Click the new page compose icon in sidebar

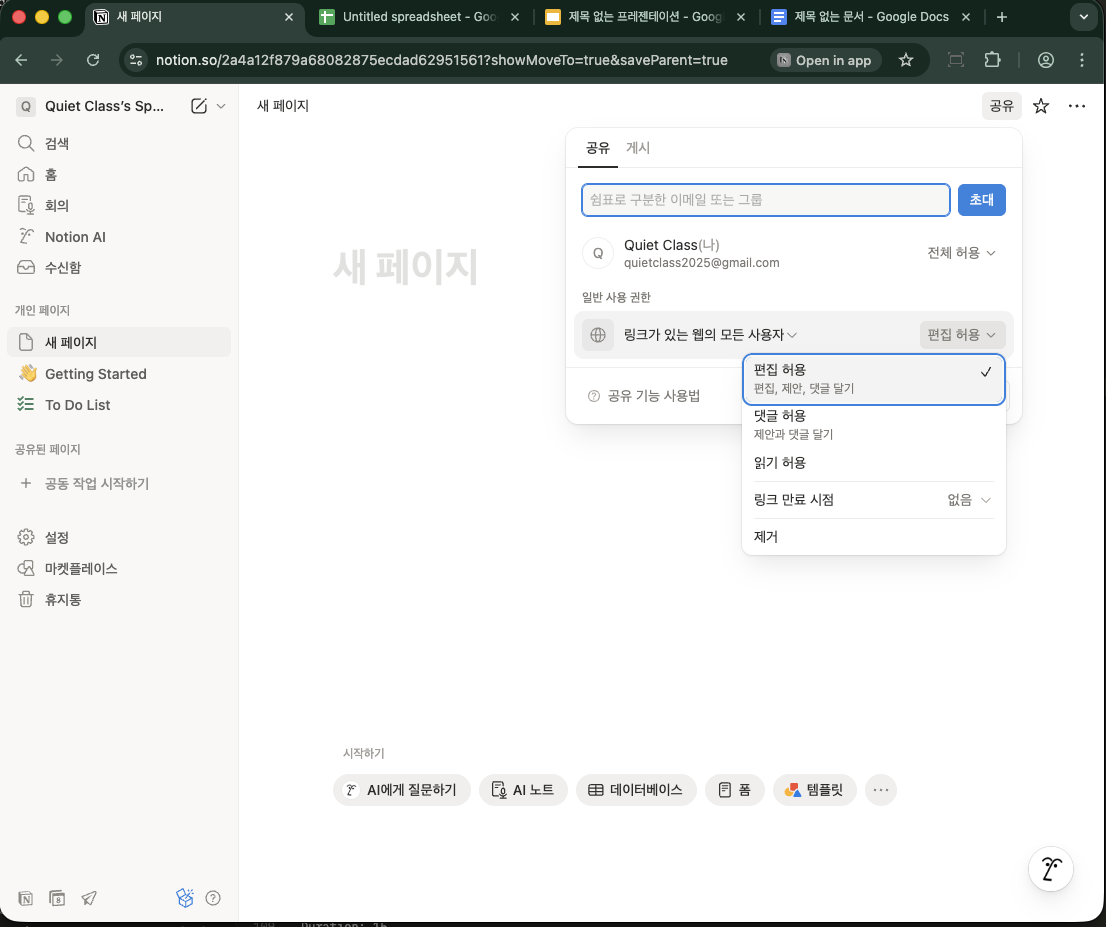click(x=199, y=106)
